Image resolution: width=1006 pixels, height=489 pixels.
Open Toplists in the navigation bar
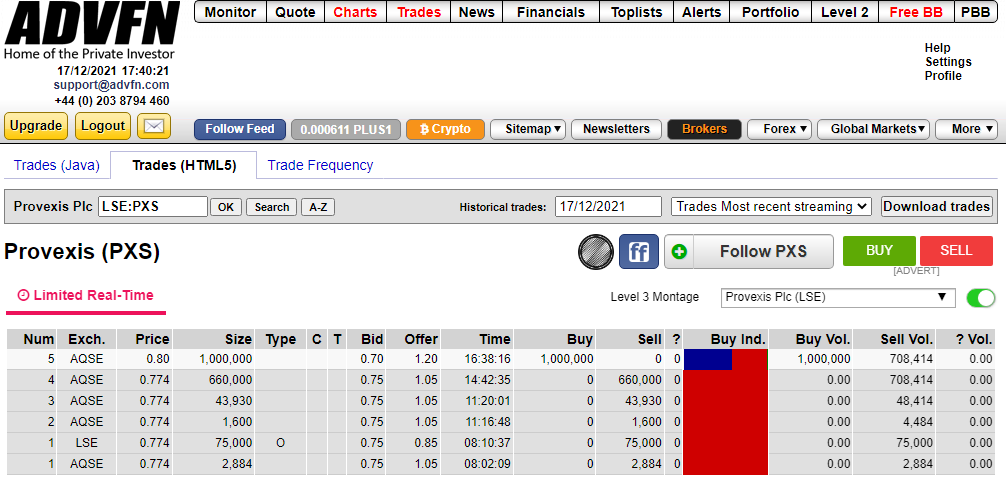tap(636, 12)
